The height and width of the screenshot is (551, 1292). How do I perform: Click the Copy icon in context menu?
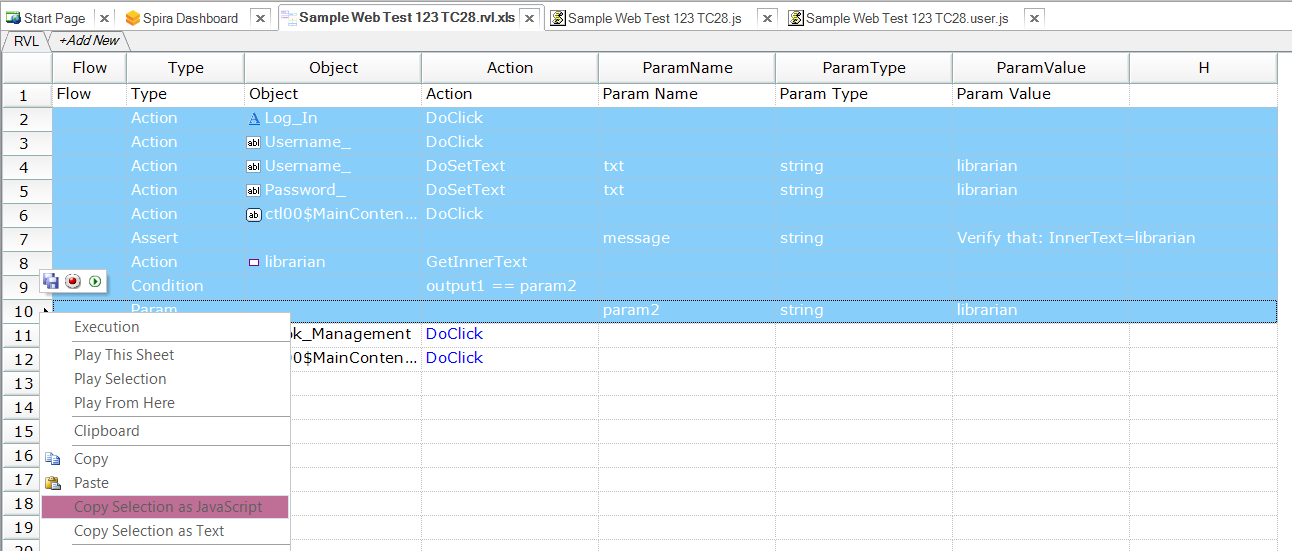coord(53,459)
